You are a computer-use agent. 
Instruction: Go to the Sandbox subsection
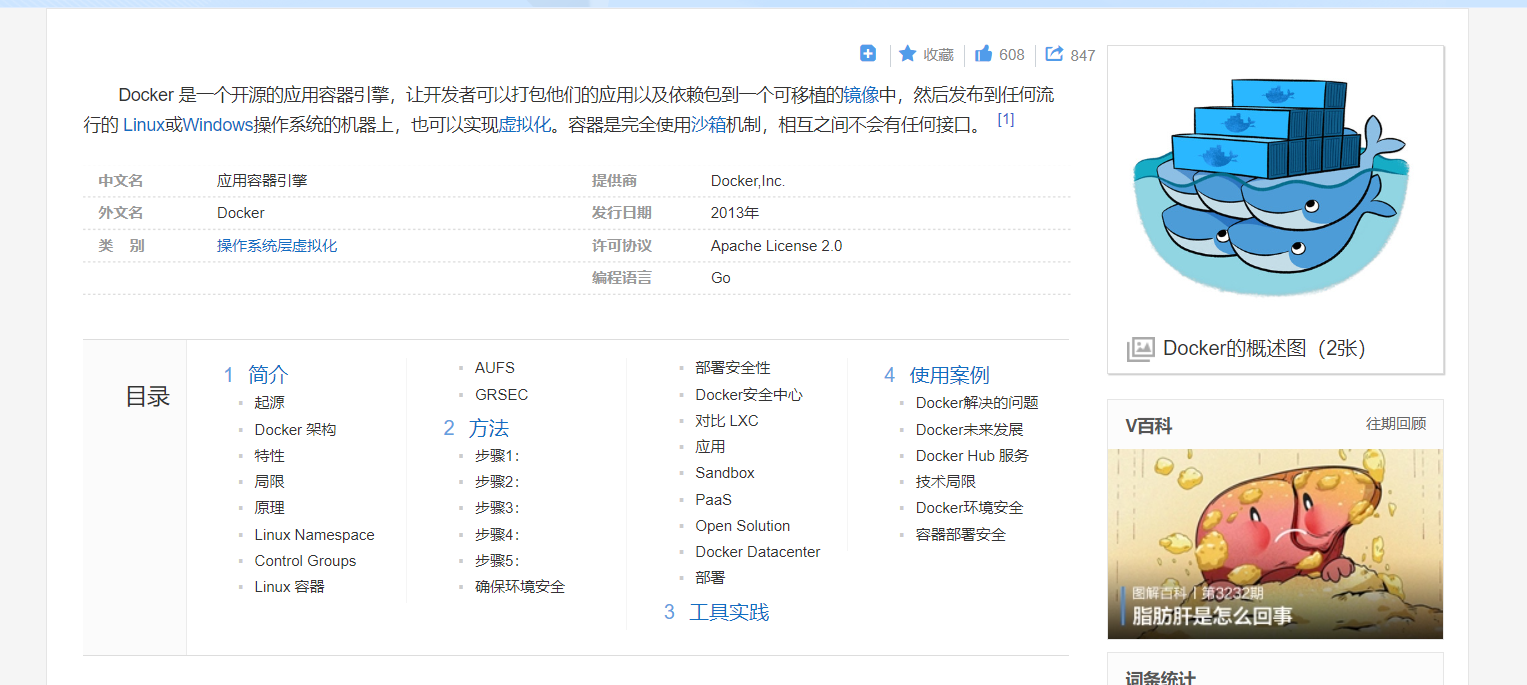[x=725, y=473]
